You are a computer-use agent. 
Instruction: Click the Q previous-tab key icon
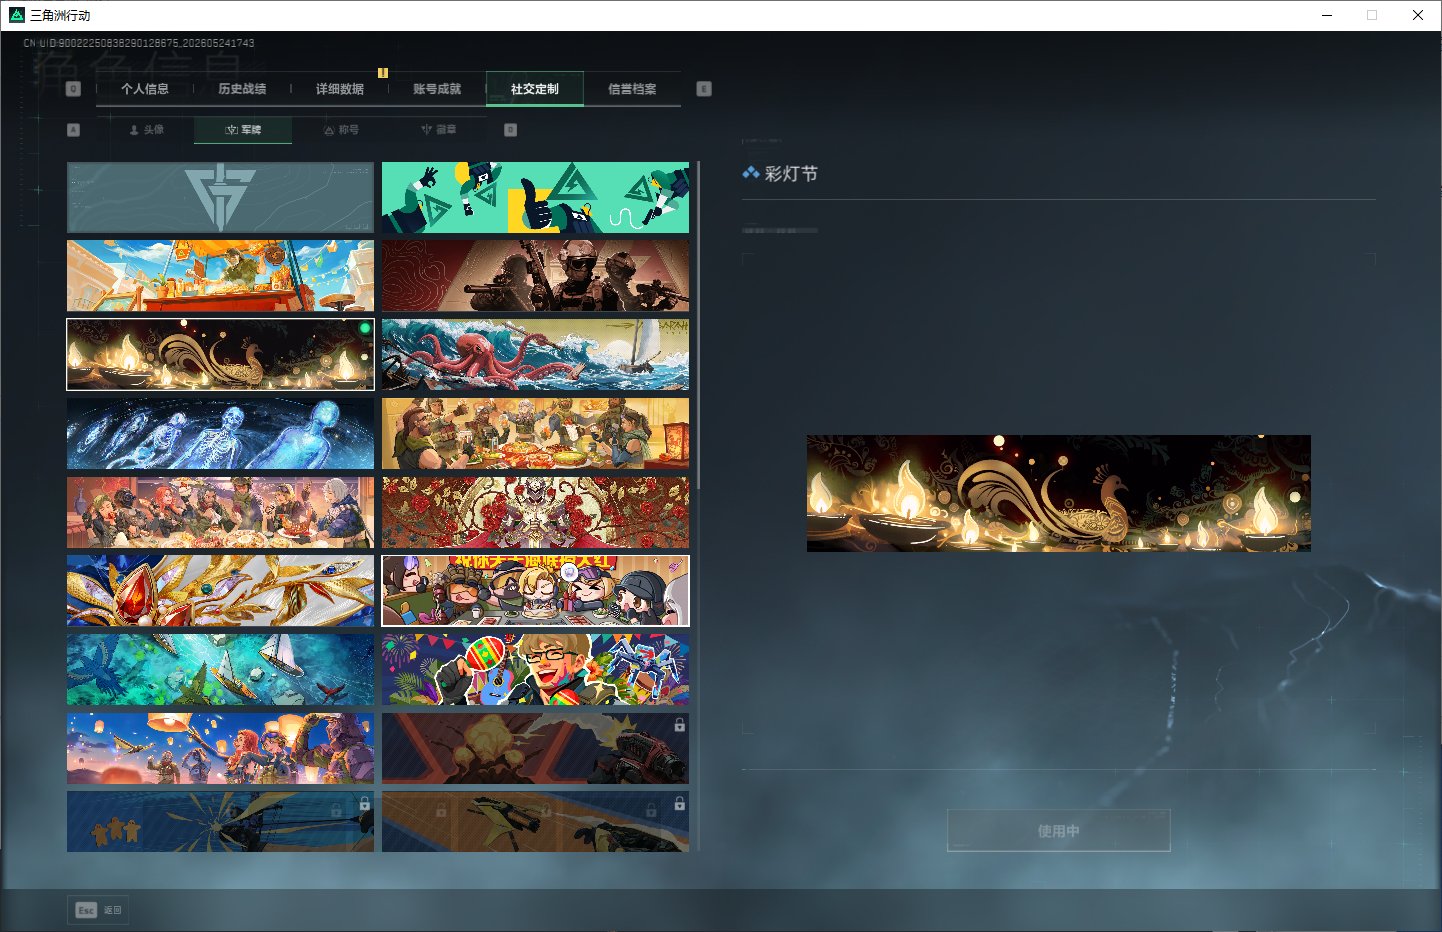(x=73, y=89)
